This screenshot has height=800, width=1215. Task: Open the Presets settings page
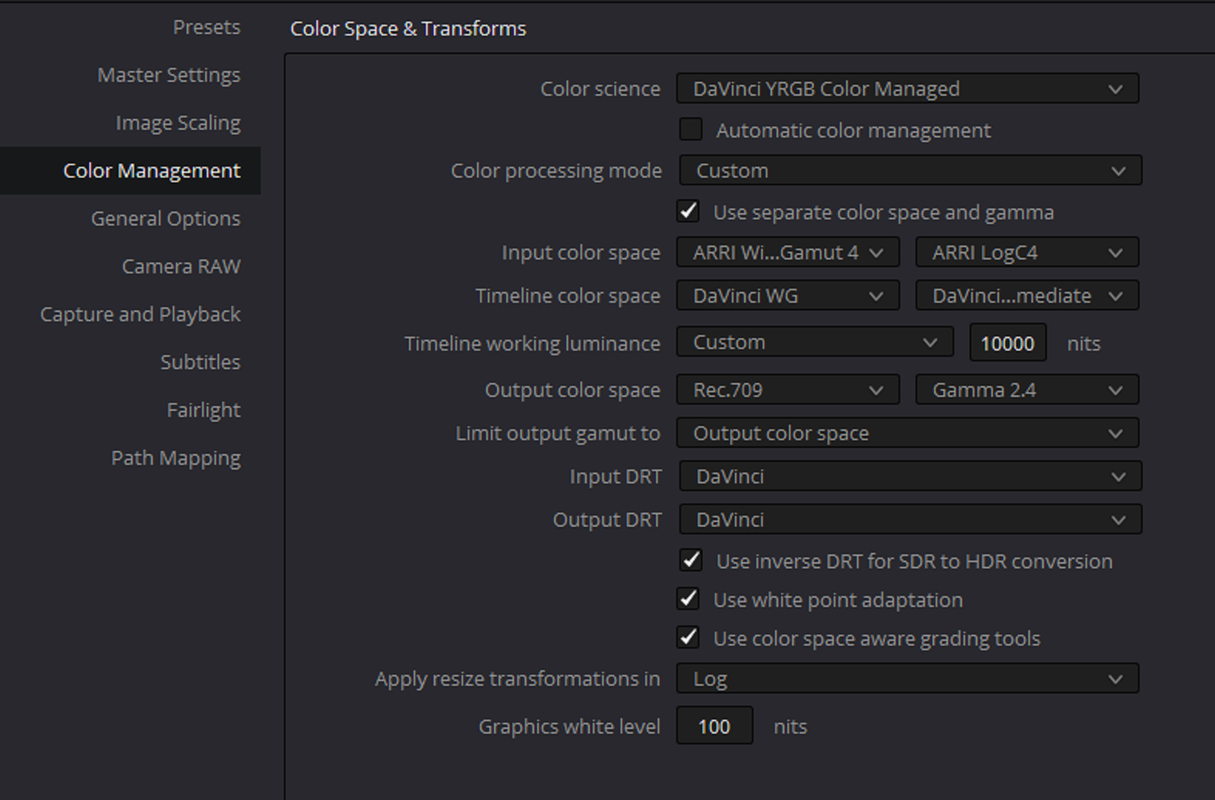tap(206, 27)
